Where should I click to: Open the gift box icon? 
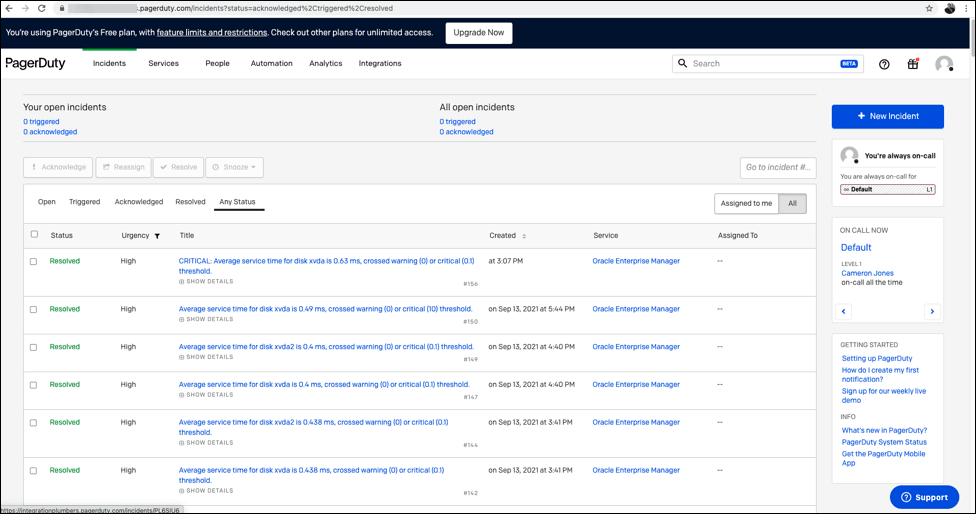[913, 63]
